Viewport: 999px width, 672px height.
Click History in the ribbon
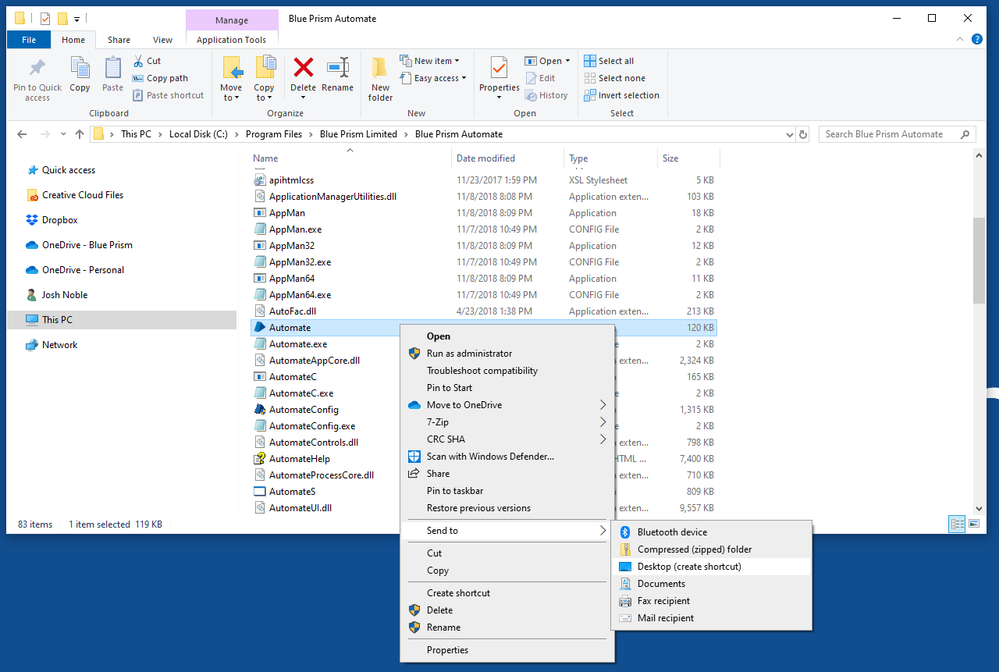(546, 96)
